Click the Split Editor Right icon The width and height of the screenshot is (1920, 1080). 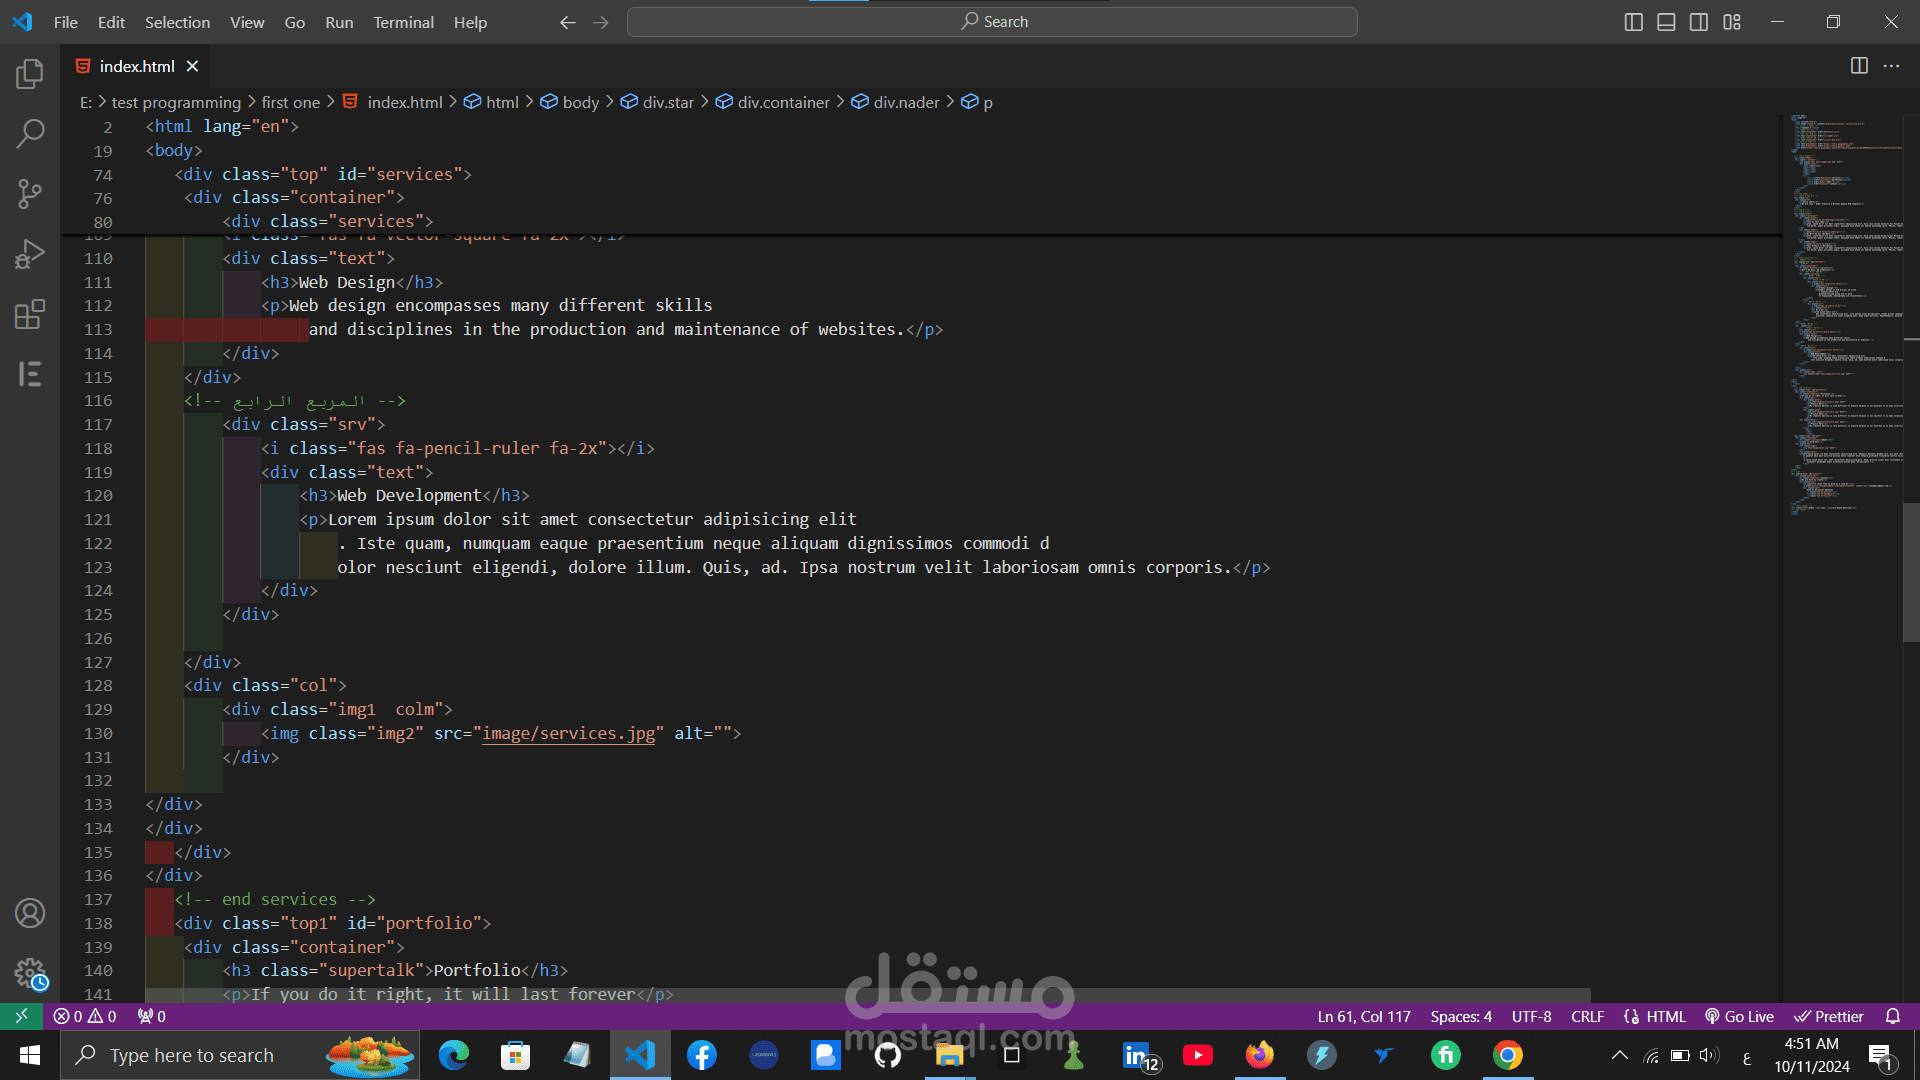point(1859,66)
